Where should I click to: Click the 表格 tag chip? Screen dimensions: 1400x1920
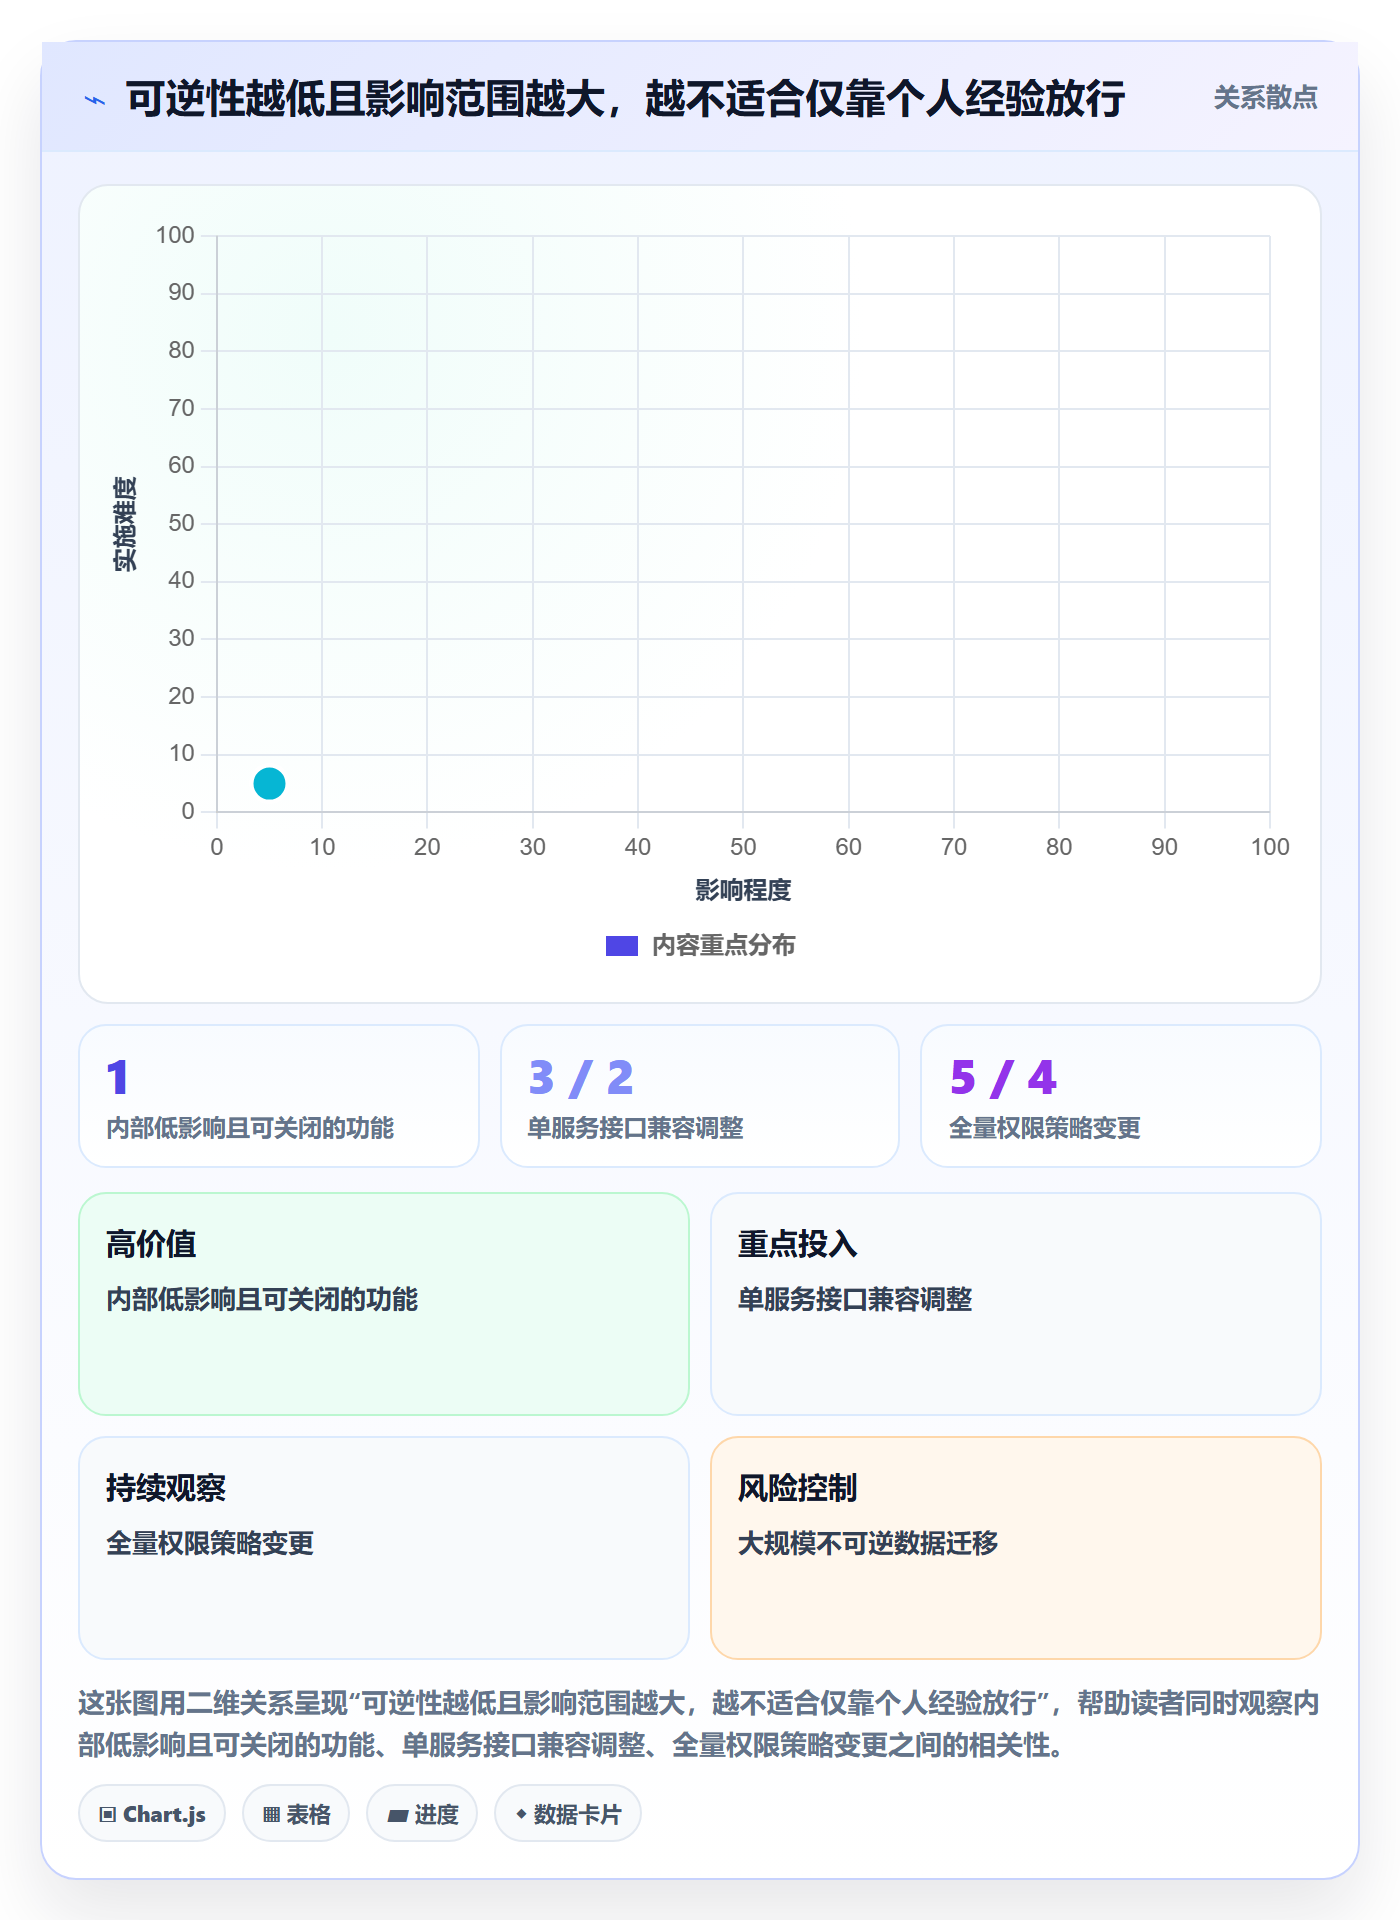296,1813
